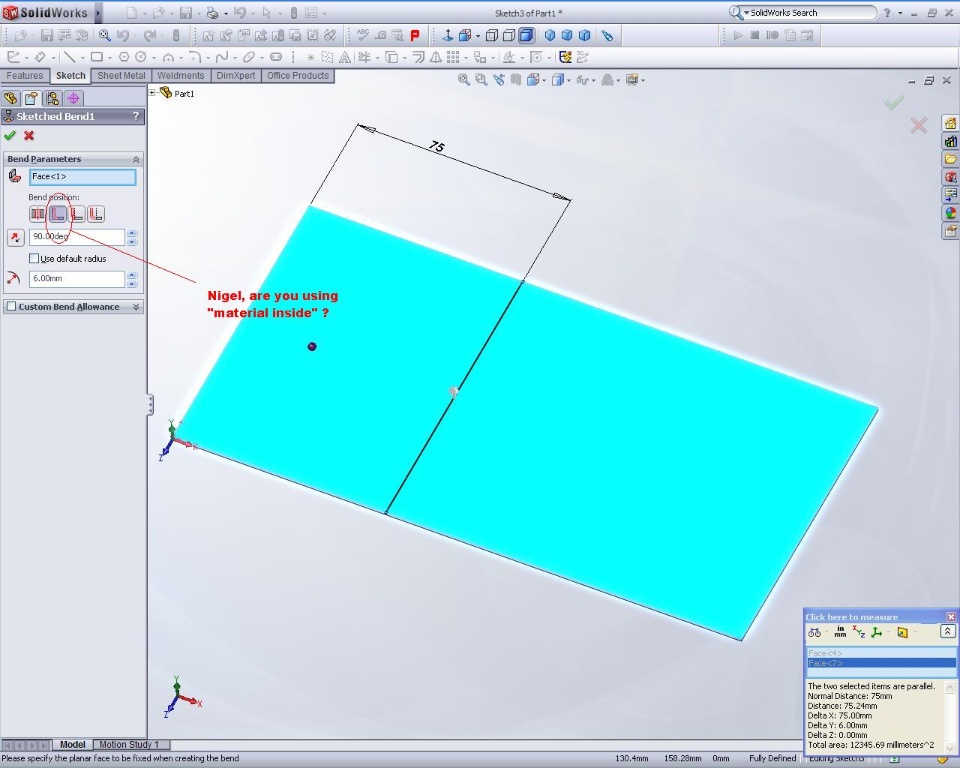Open the Print dropdown arrow

pos(225,13)
